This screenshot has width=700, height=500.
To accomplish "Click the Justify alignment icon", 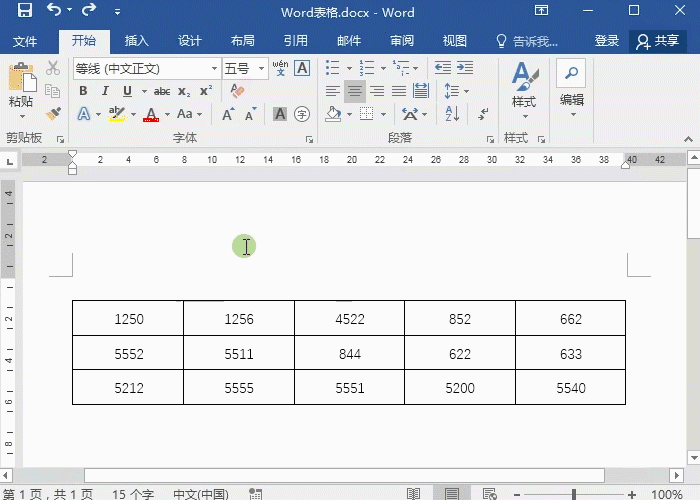I will click(399, 91).
